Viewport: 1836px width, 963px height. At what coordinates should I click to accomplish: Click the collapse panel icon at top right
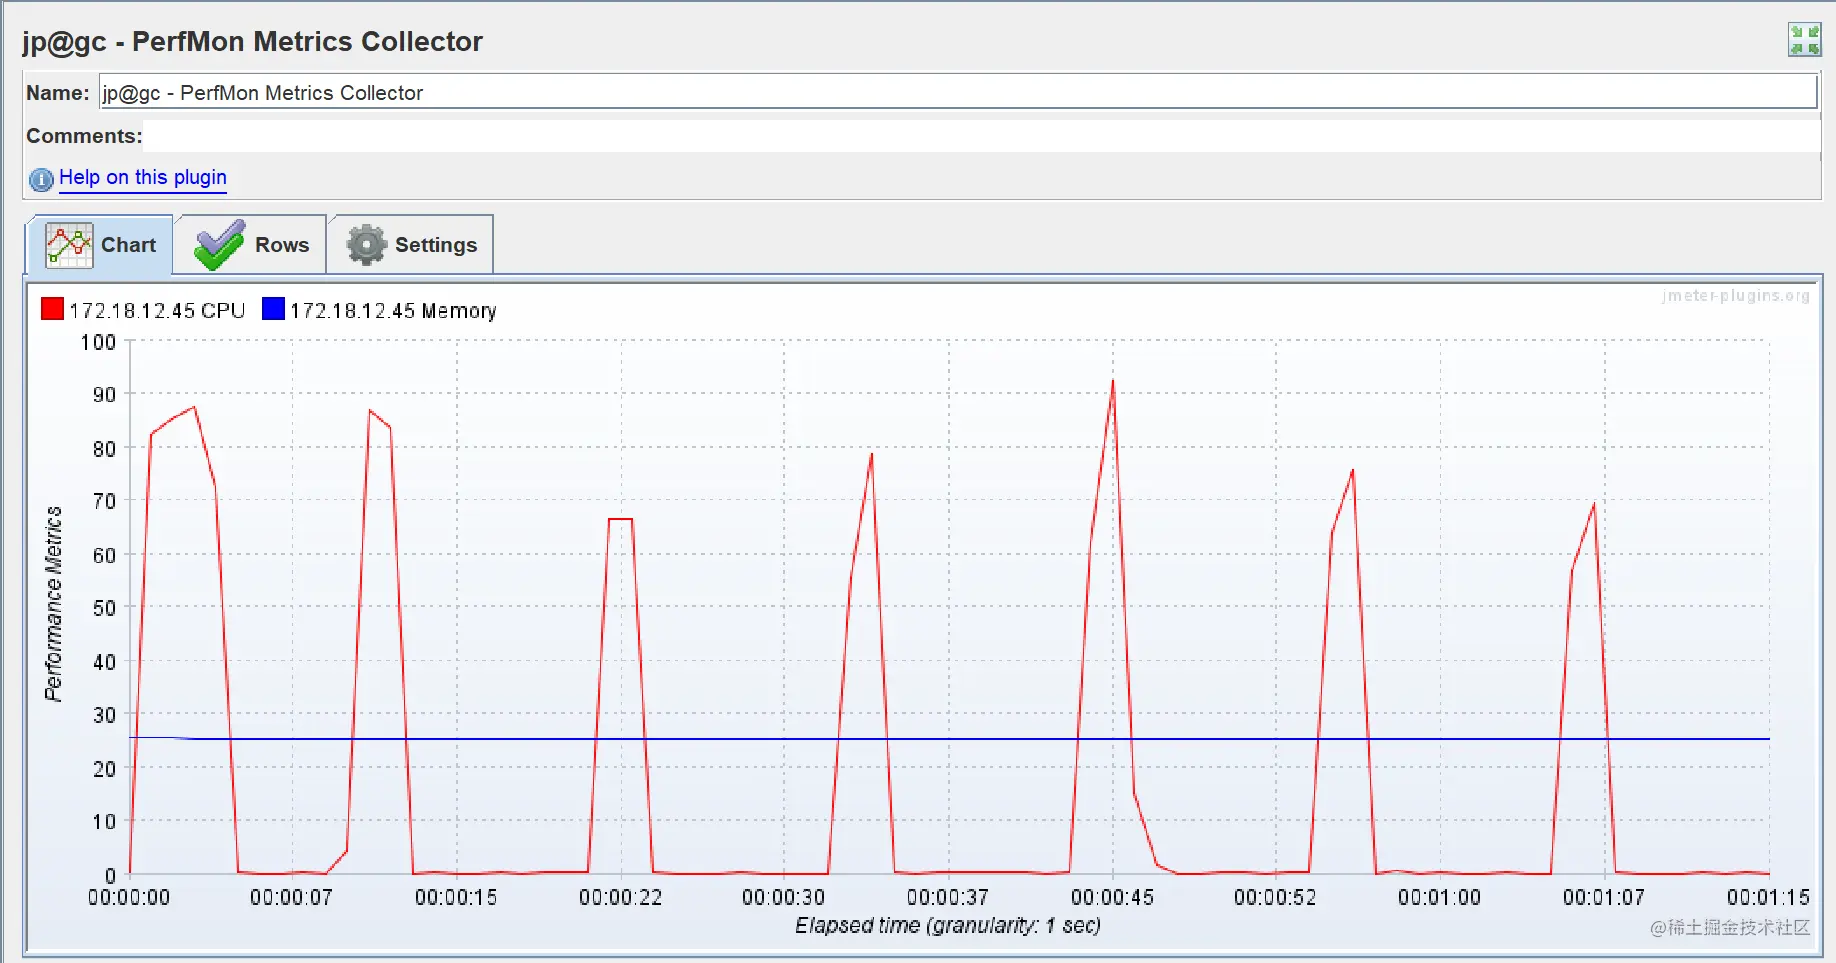pos(1805,40)
